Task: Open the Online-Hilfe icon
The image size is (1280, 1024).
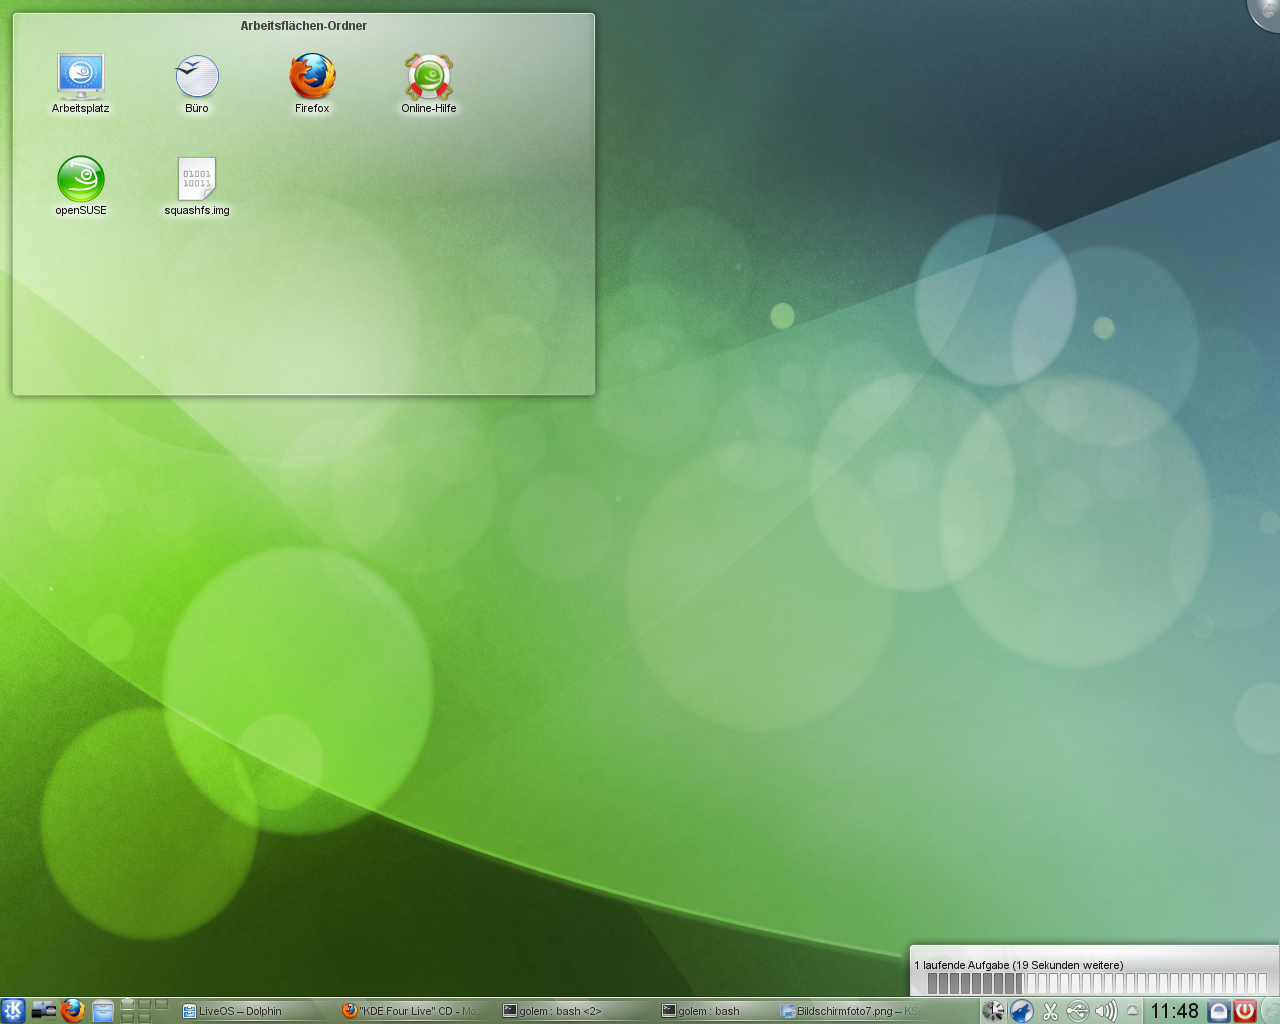Action: coord(429,76)
